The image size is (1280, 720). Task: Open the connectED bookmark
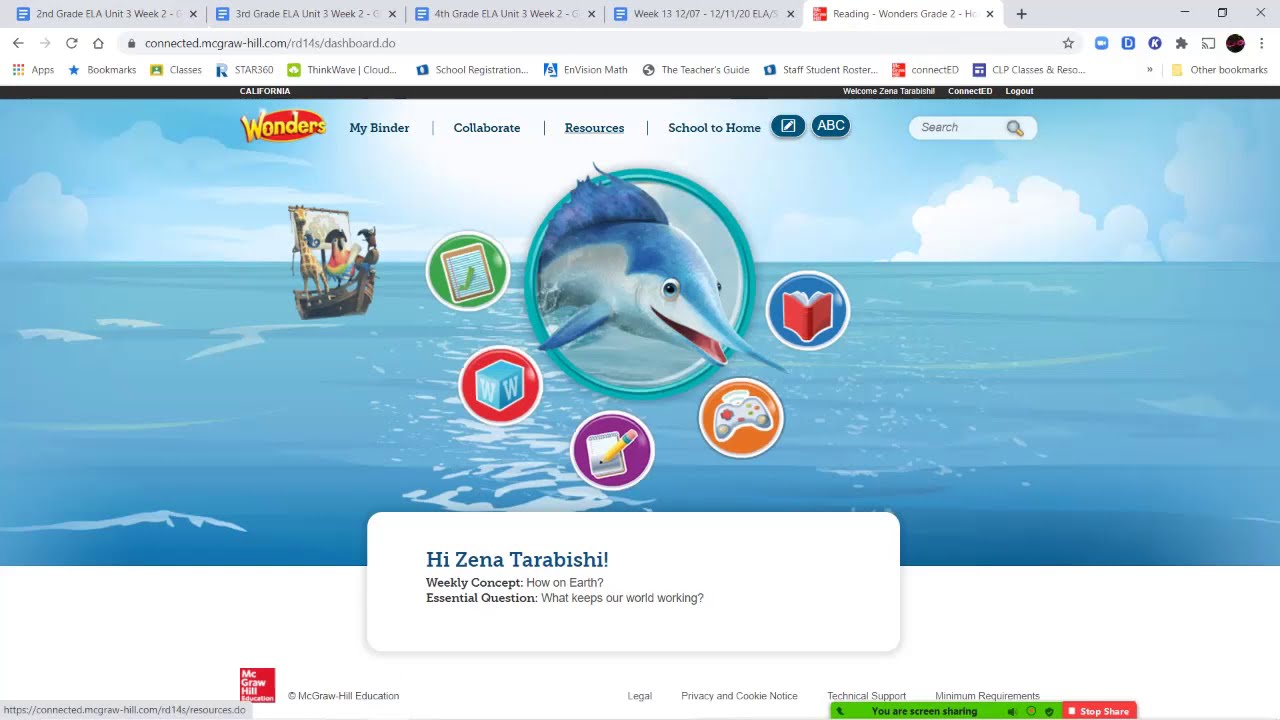pyautogui.click(x=925, y=70)
